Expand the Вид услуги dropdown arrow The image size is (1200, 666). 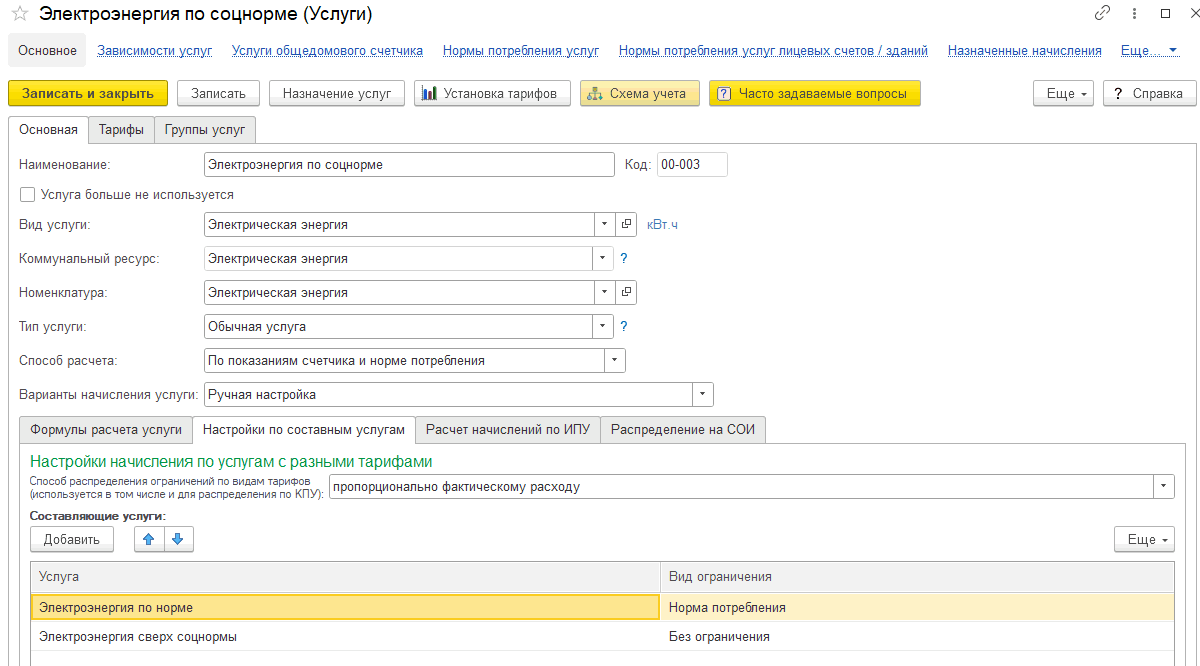pyautogui.click(x=604, y=225)
